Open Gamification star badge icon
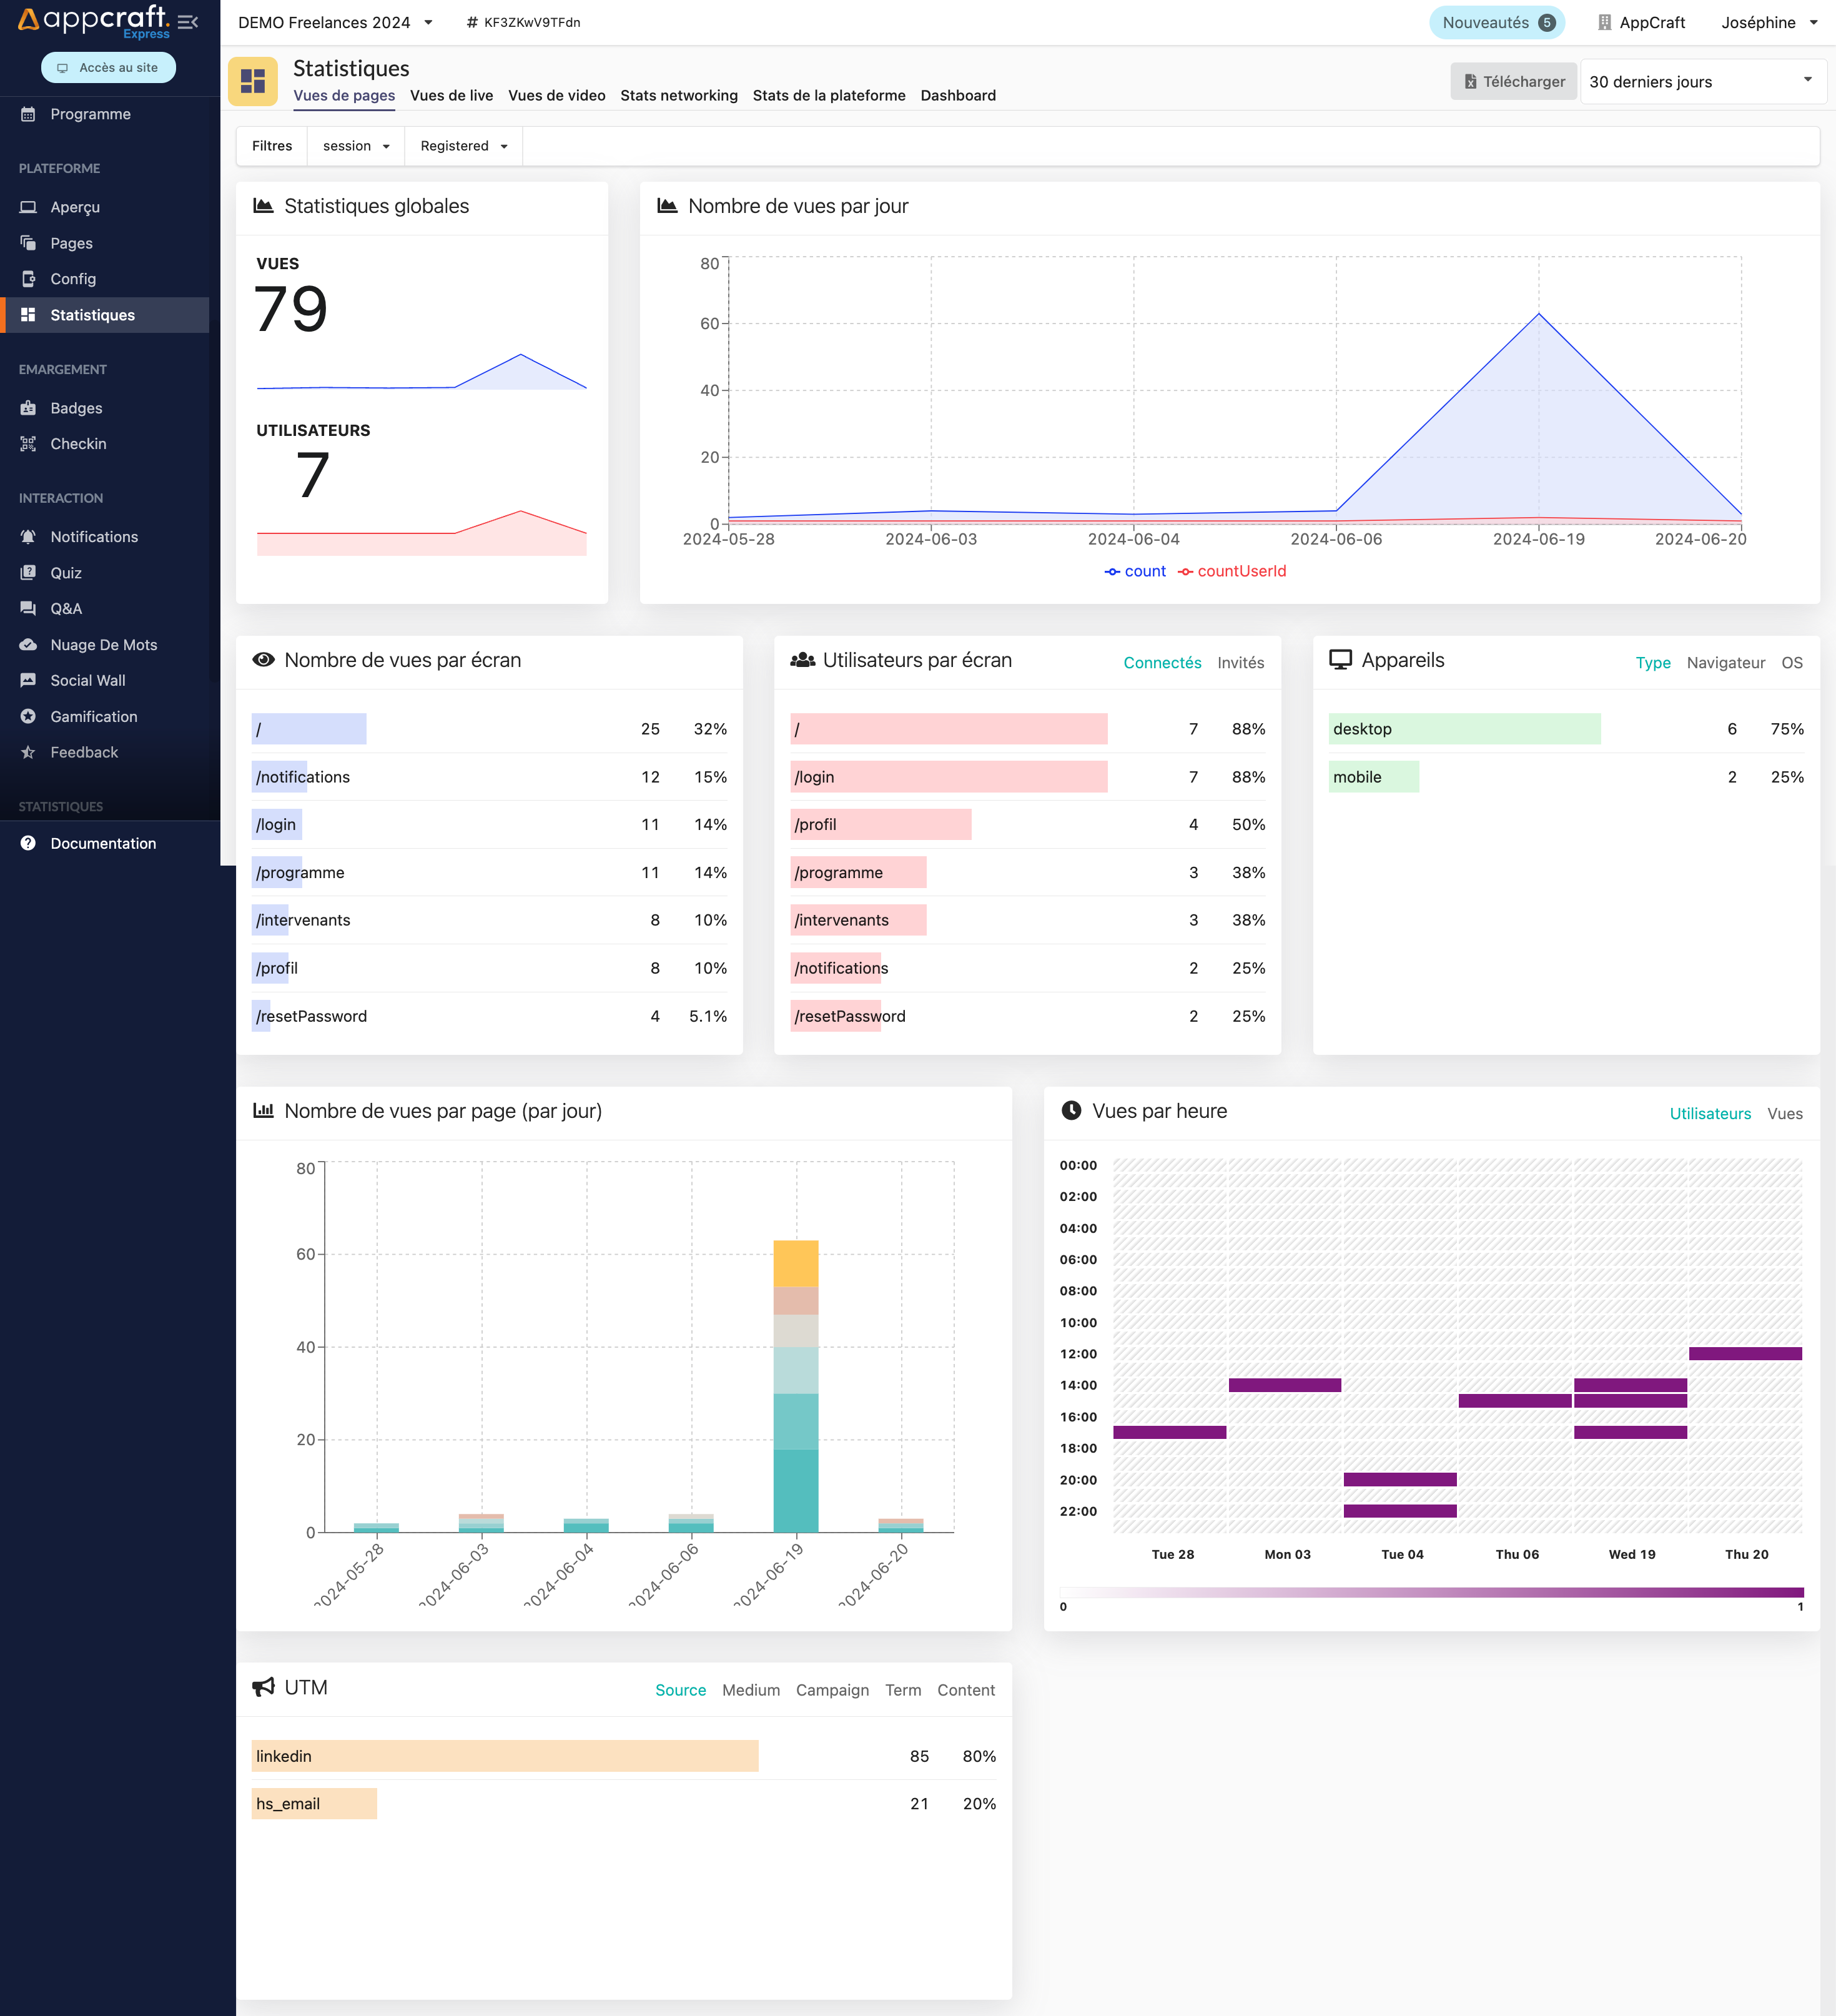 coord(28,717)
